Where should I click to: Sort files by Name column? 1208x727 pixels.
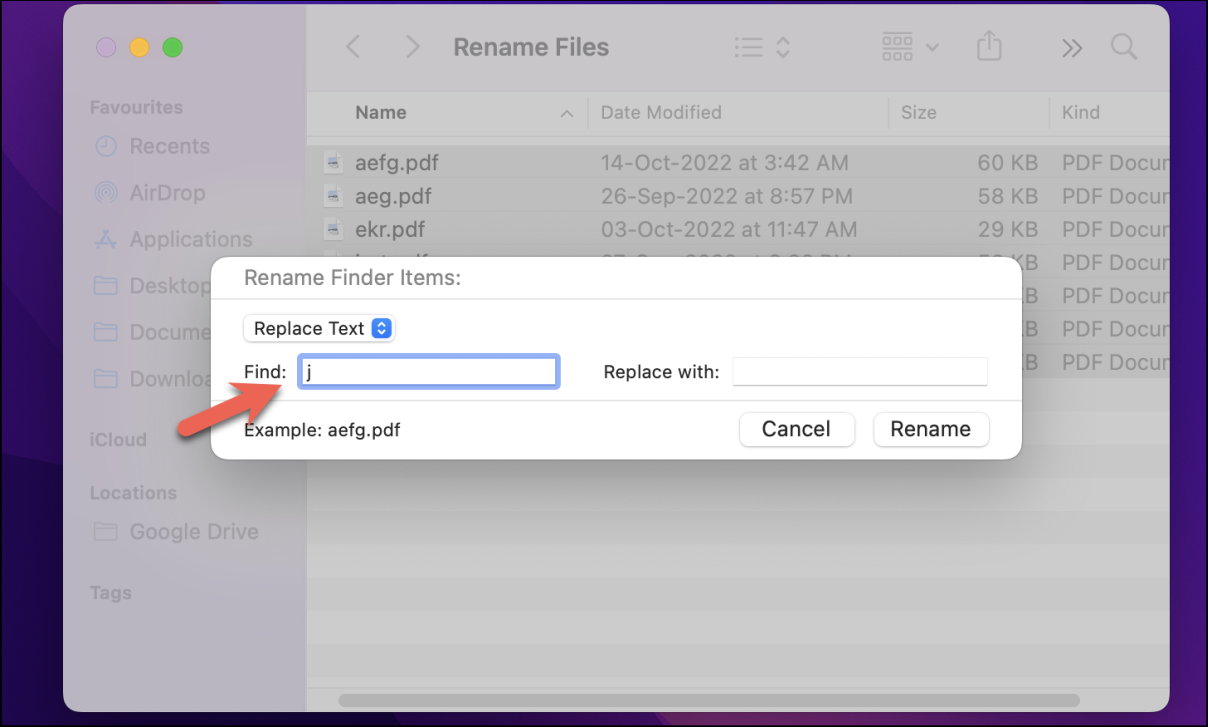point(380,113)
